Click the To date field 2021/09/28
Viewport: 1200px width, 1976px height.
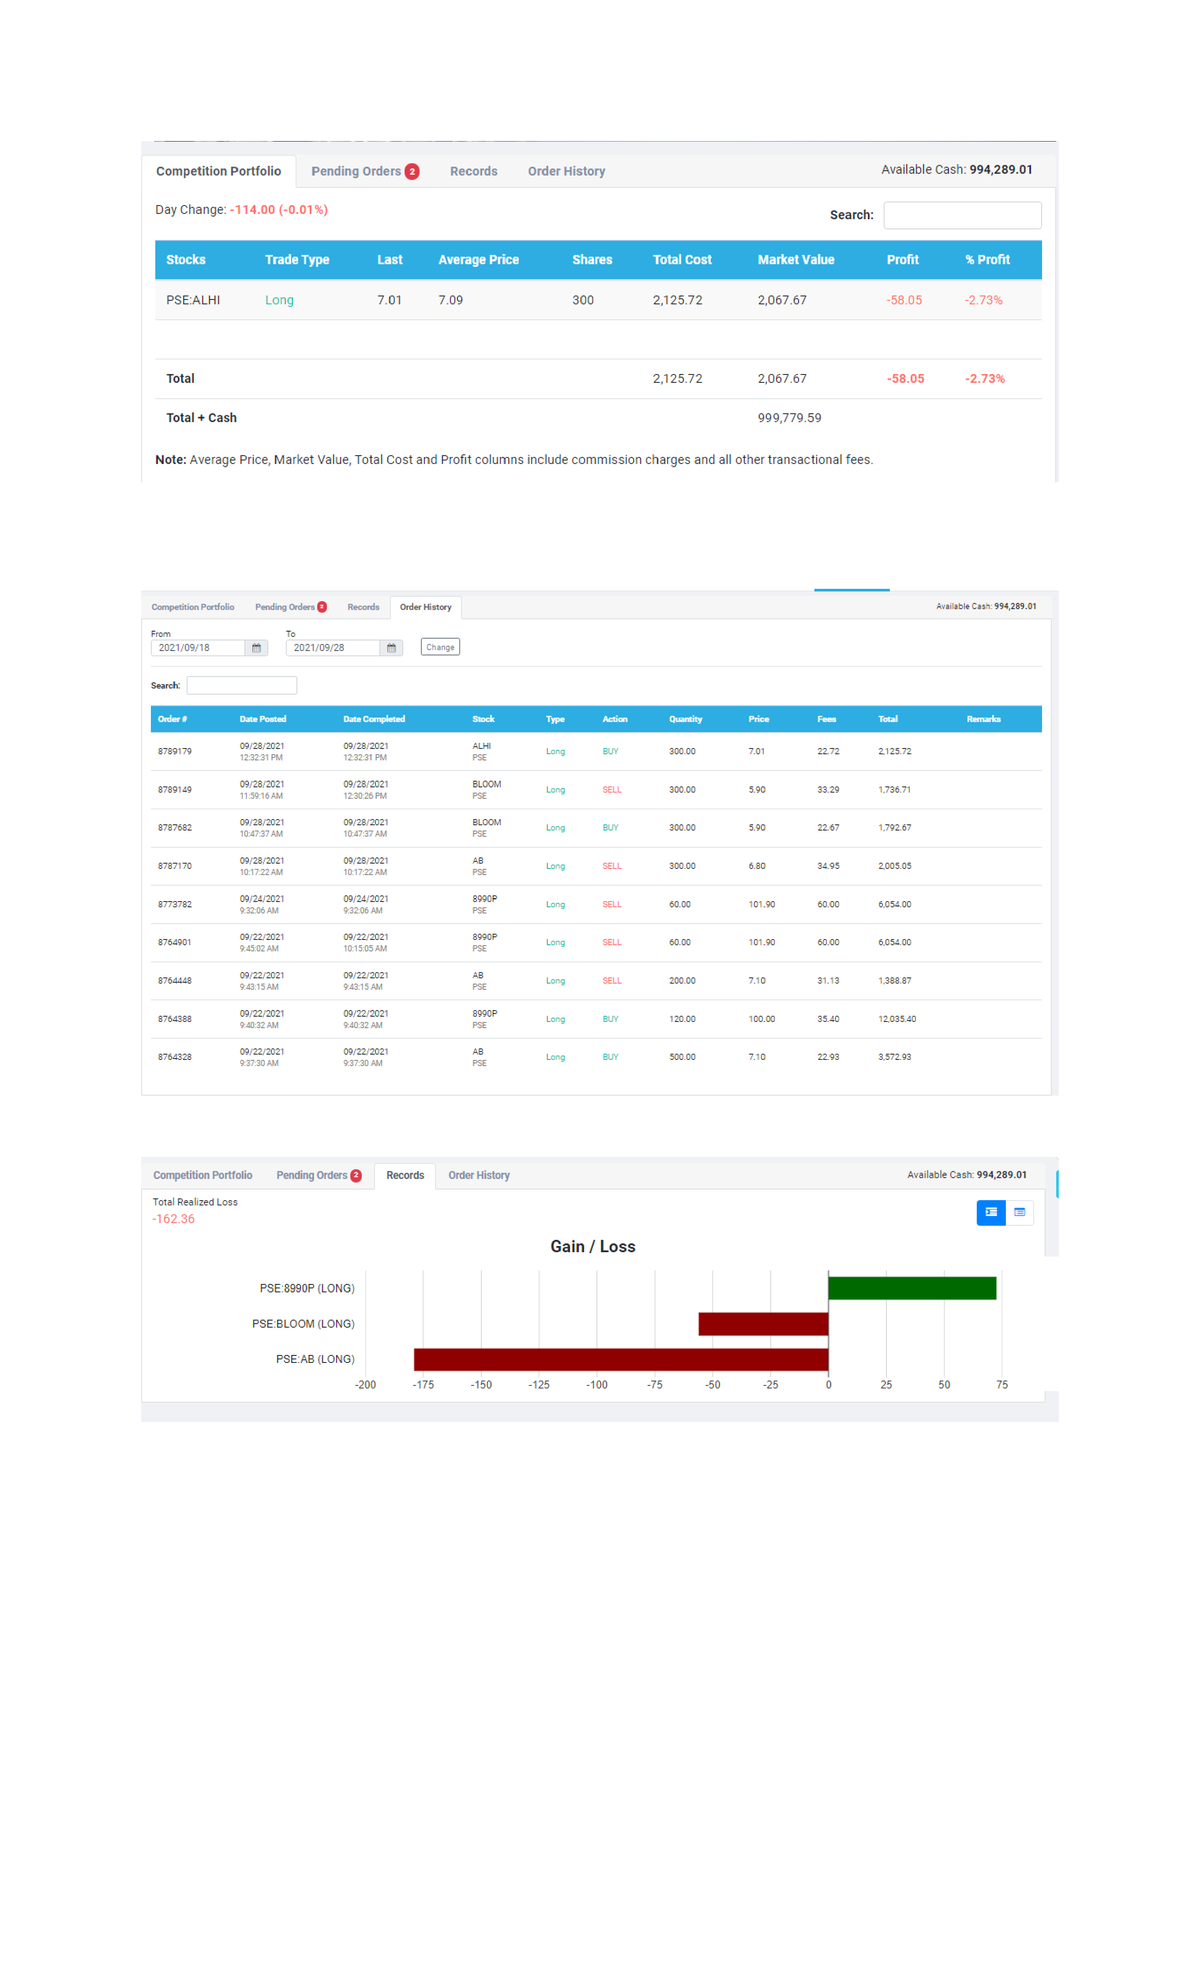point(333,648)
